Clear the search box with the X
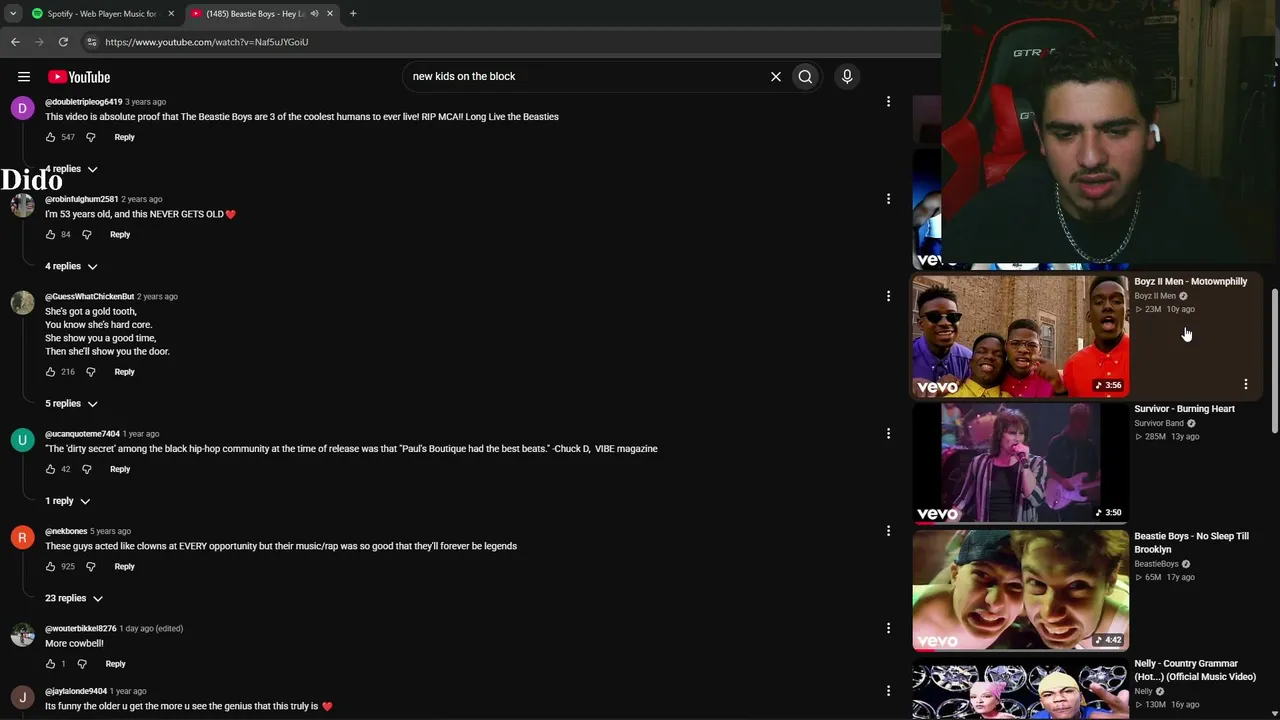 pyautogui.click(x=775, y=77)
